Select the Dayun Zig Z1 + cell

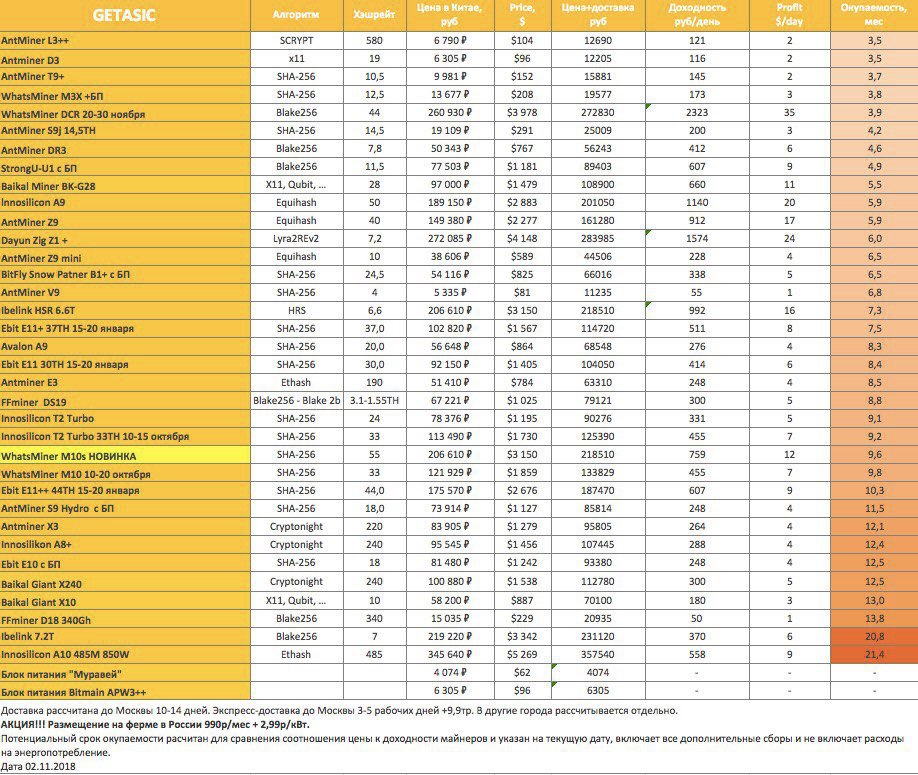coord(125,239)
